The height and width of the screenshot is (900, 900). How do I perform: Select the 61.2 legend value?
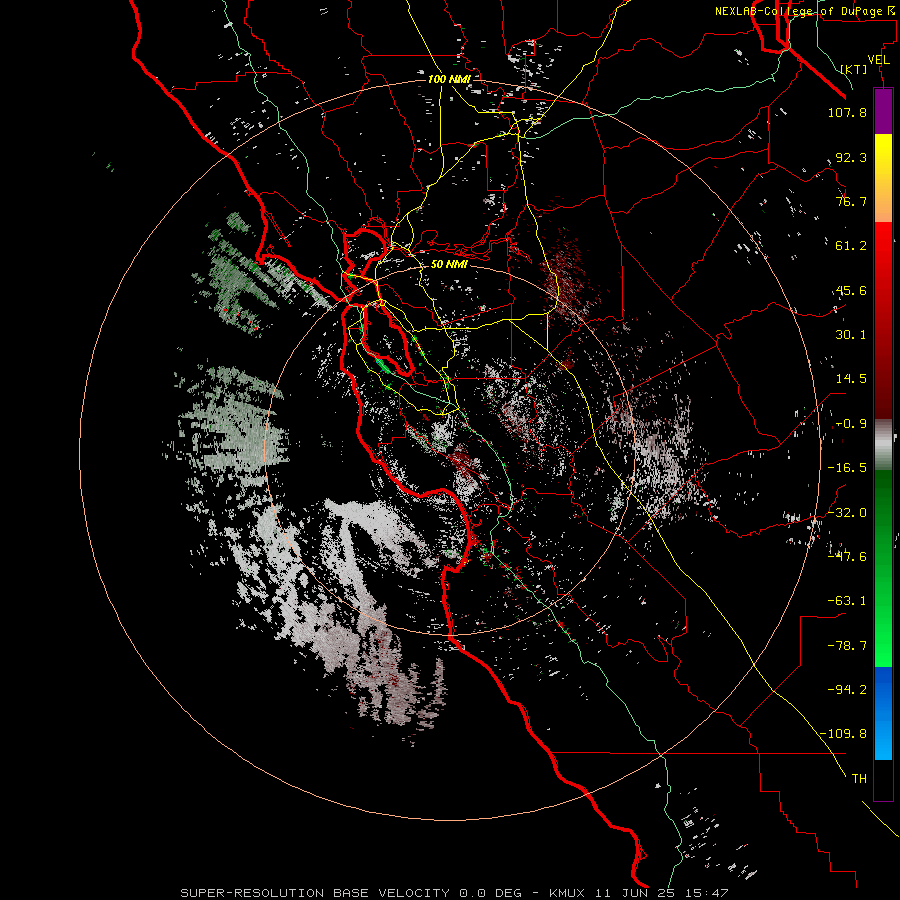pos(851,246)
